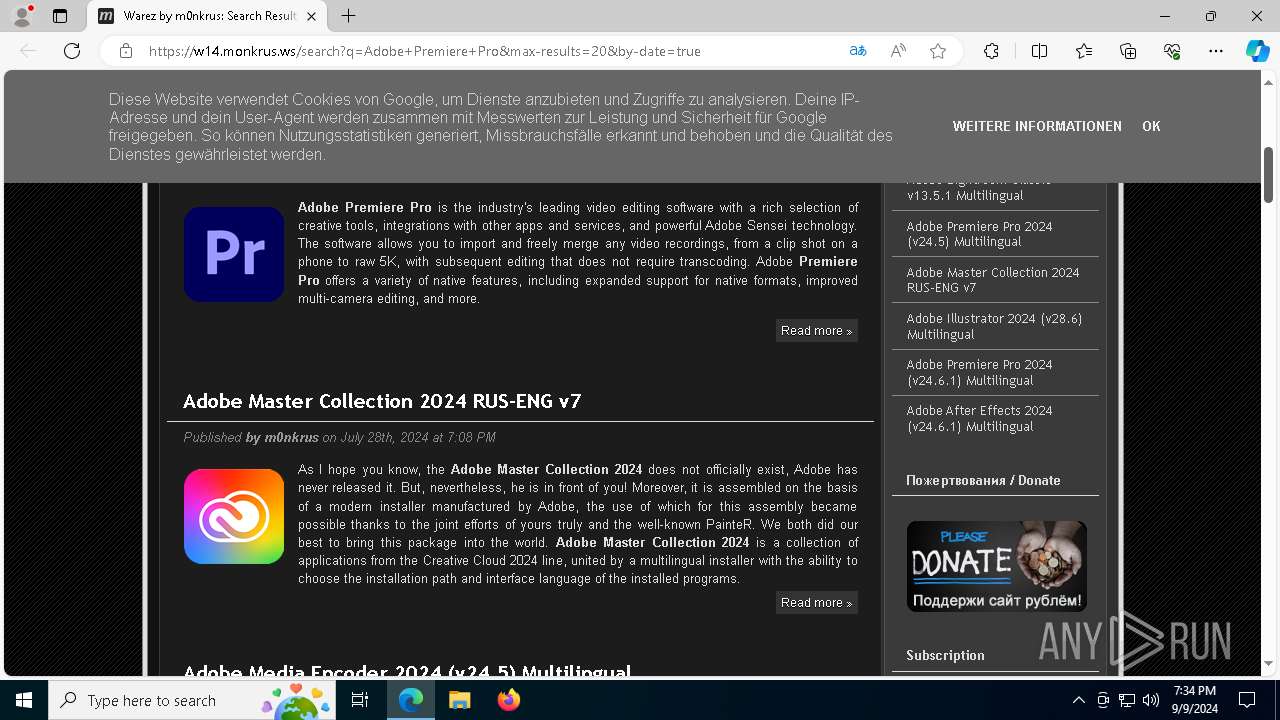Click the Adobe Premiere Pro logo thumbnail
Viewport: 1280px width, 720px height.
[234, 254]
